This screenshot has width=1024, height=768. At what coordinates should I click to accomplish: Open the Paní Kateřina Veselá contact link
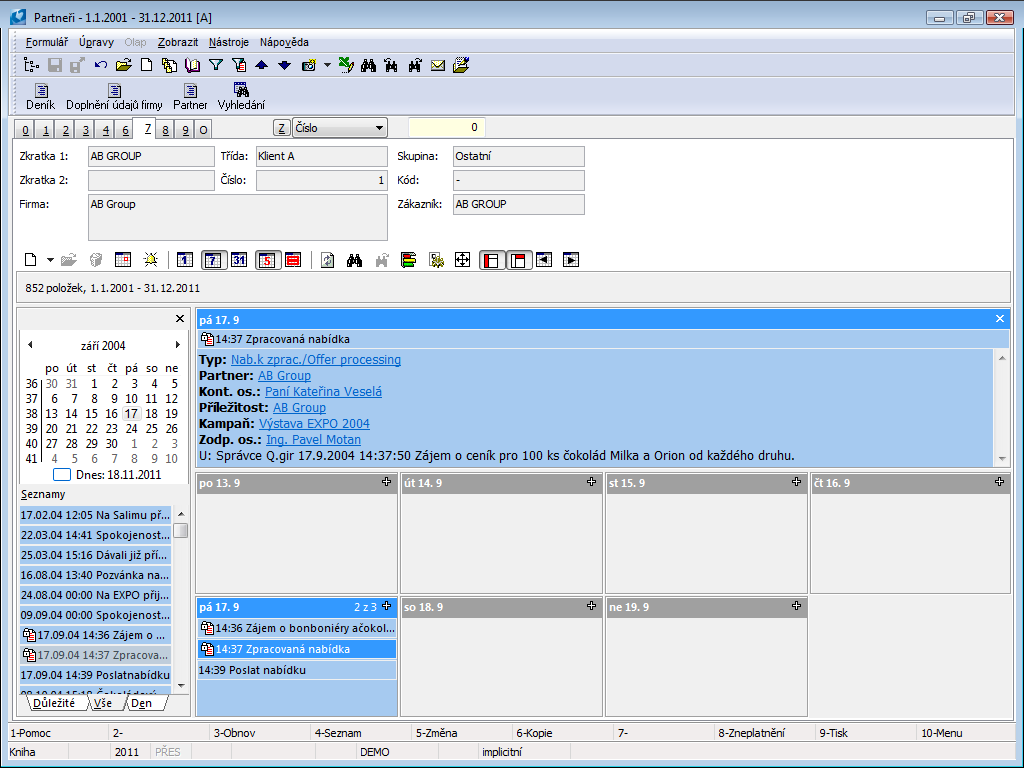[323, 392]
